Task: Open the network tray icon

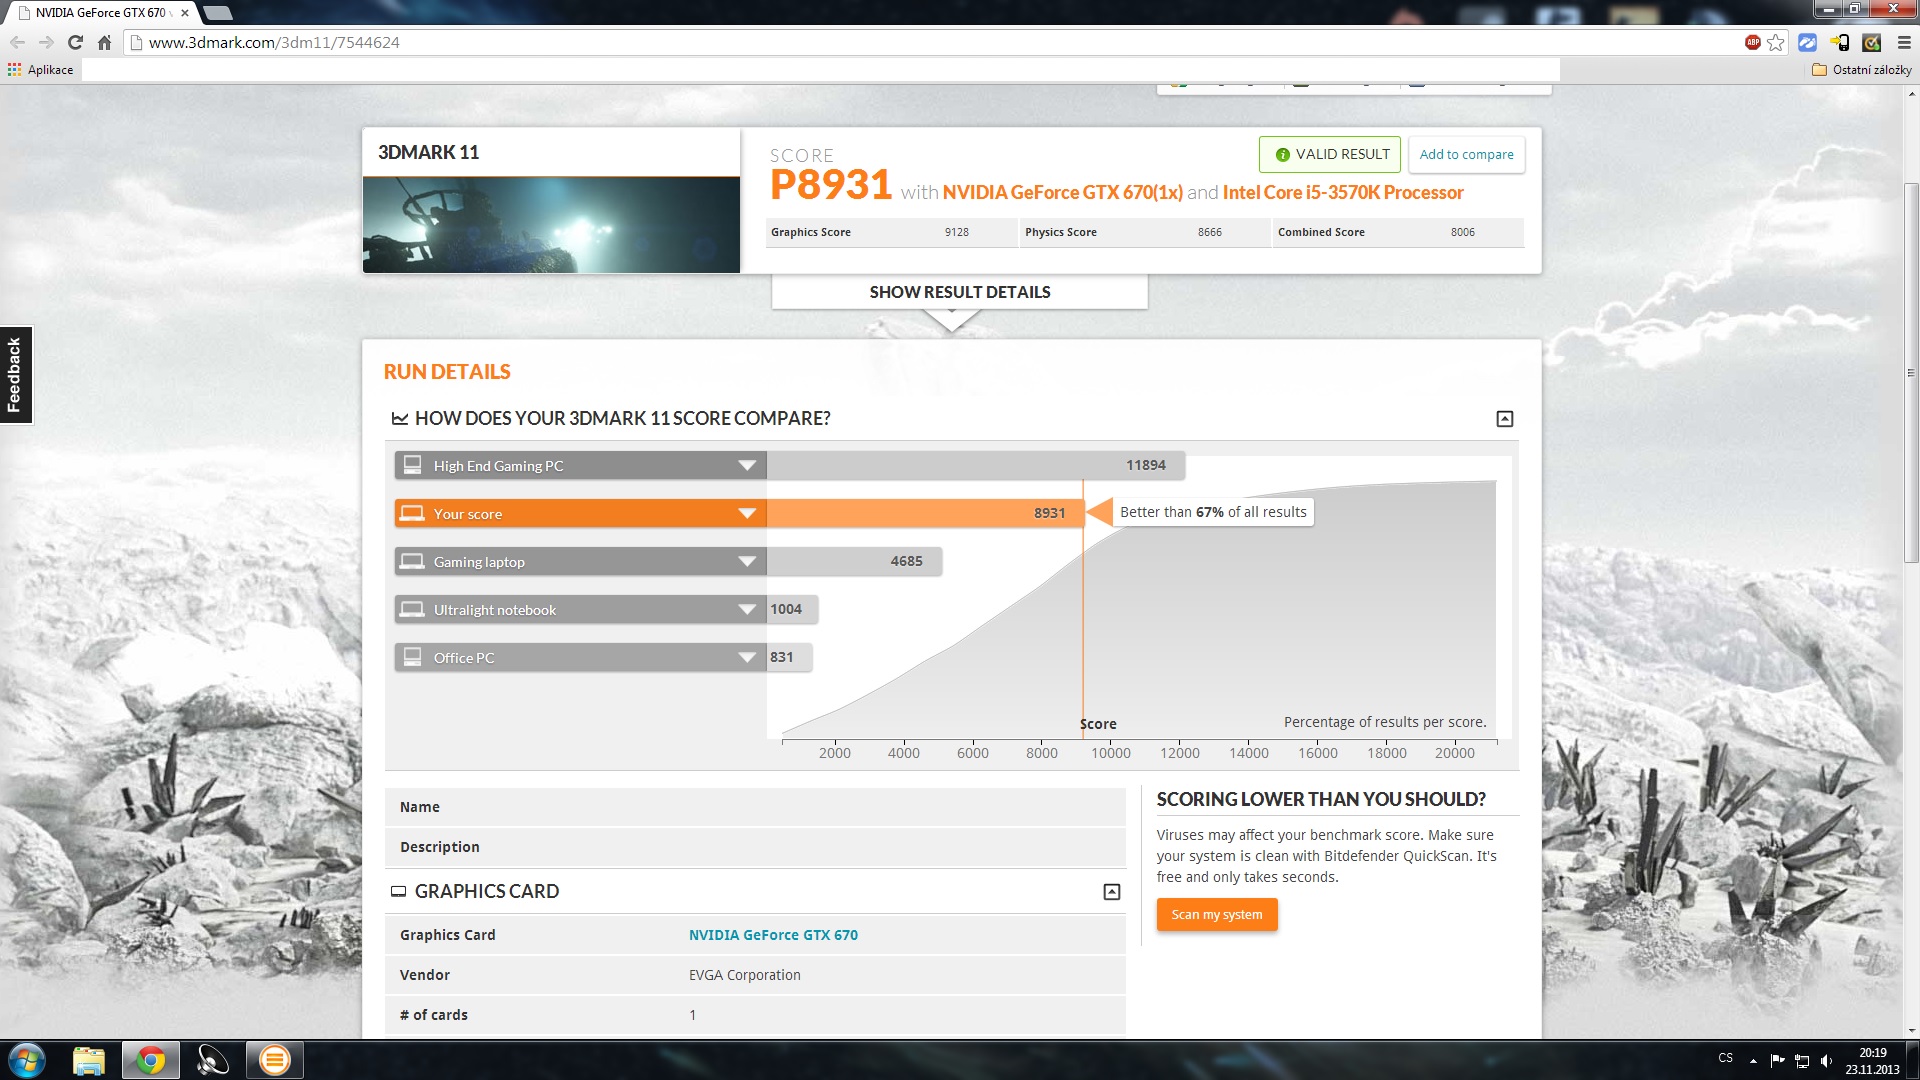Action: click(1802, 1060)
